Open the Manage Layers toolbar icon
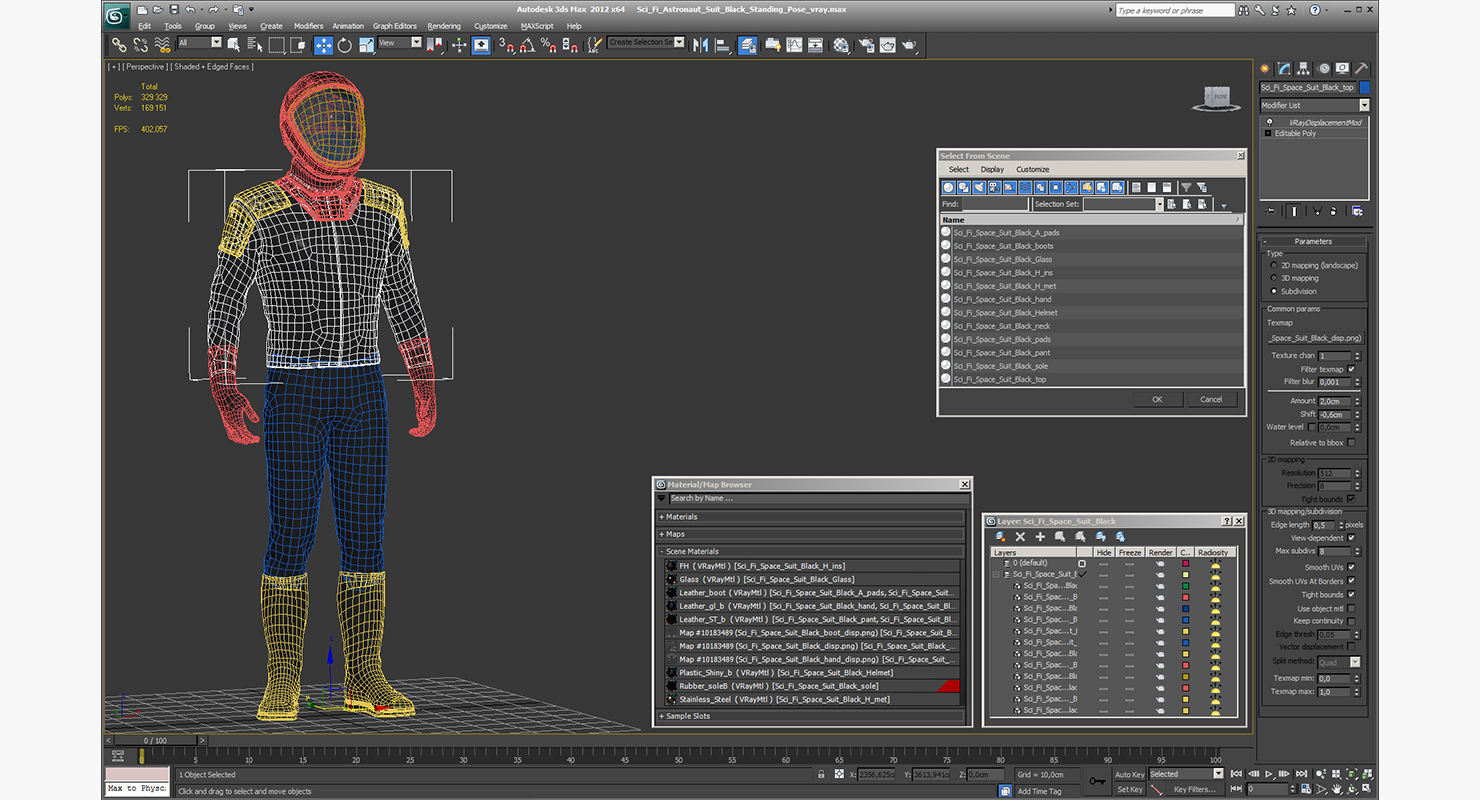This screenshot has width=1480, height=800. point(747,45)
